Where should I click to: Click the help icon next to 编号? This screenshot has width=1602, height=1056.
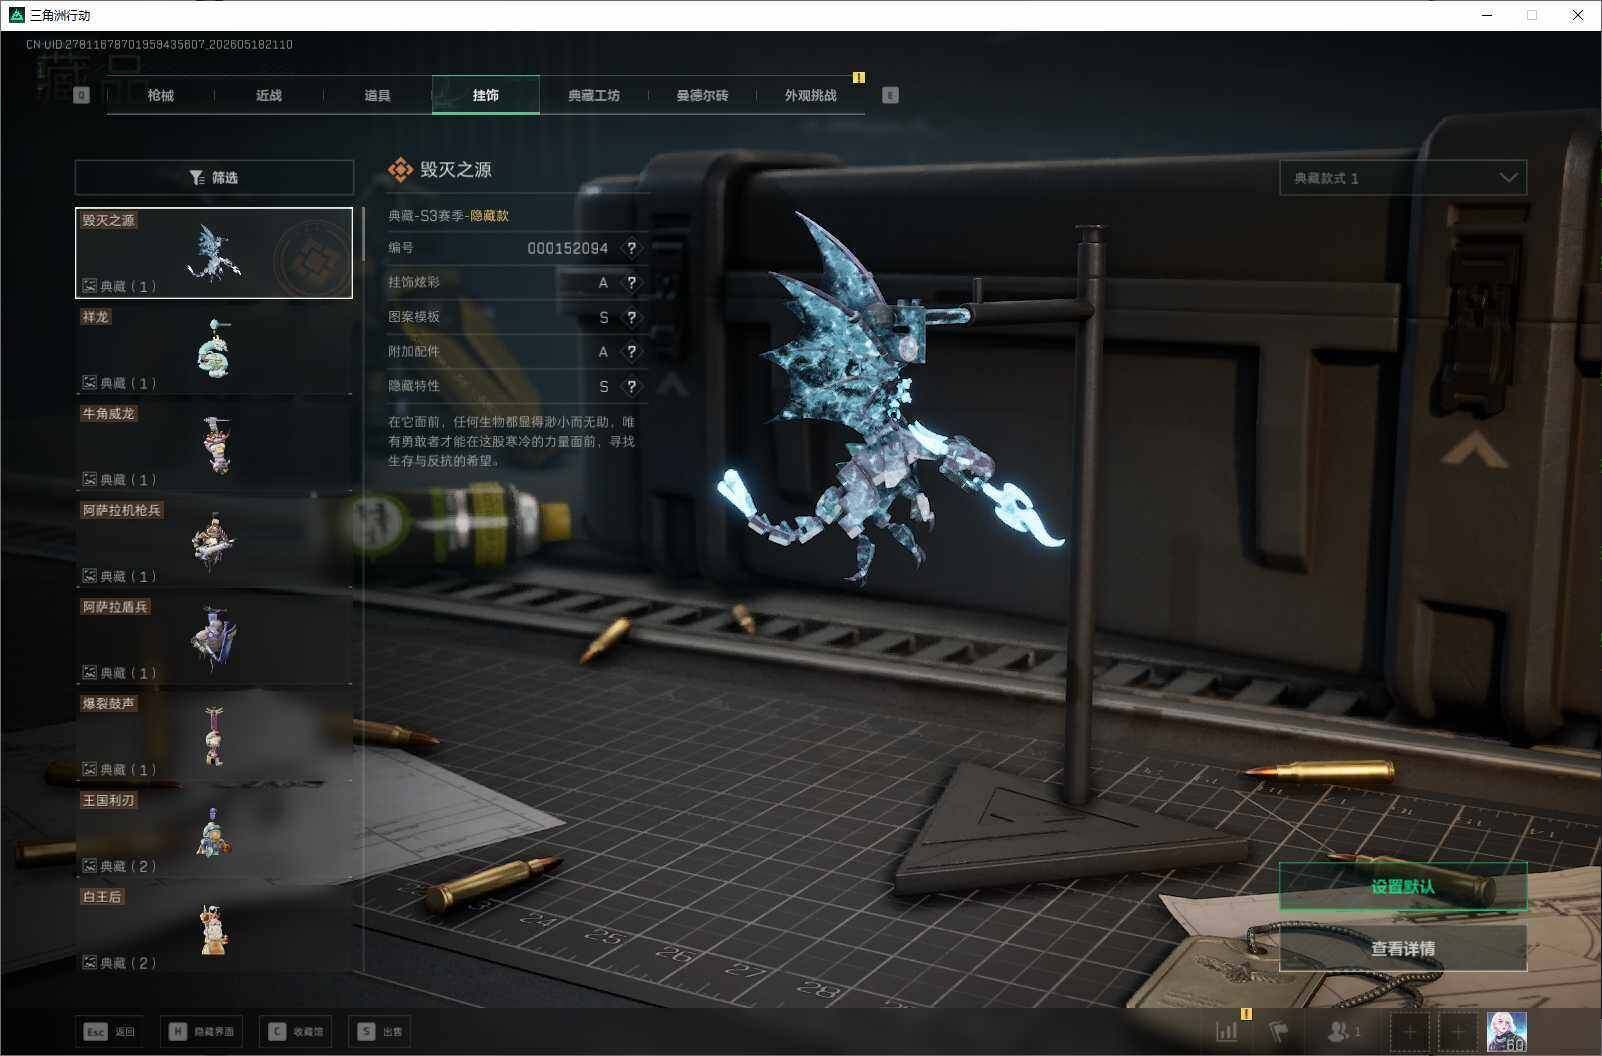coord(631,248)
